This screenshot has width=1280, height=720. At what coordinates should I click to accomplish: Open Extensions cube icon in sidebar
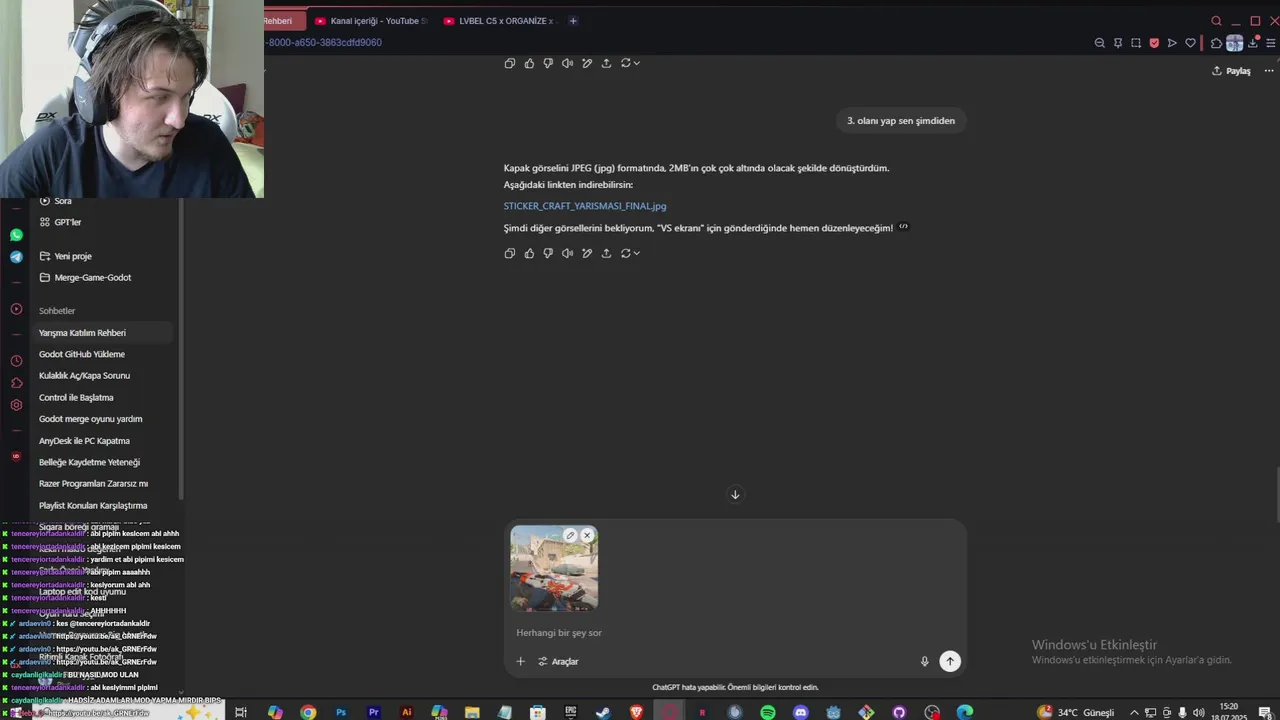16,383
